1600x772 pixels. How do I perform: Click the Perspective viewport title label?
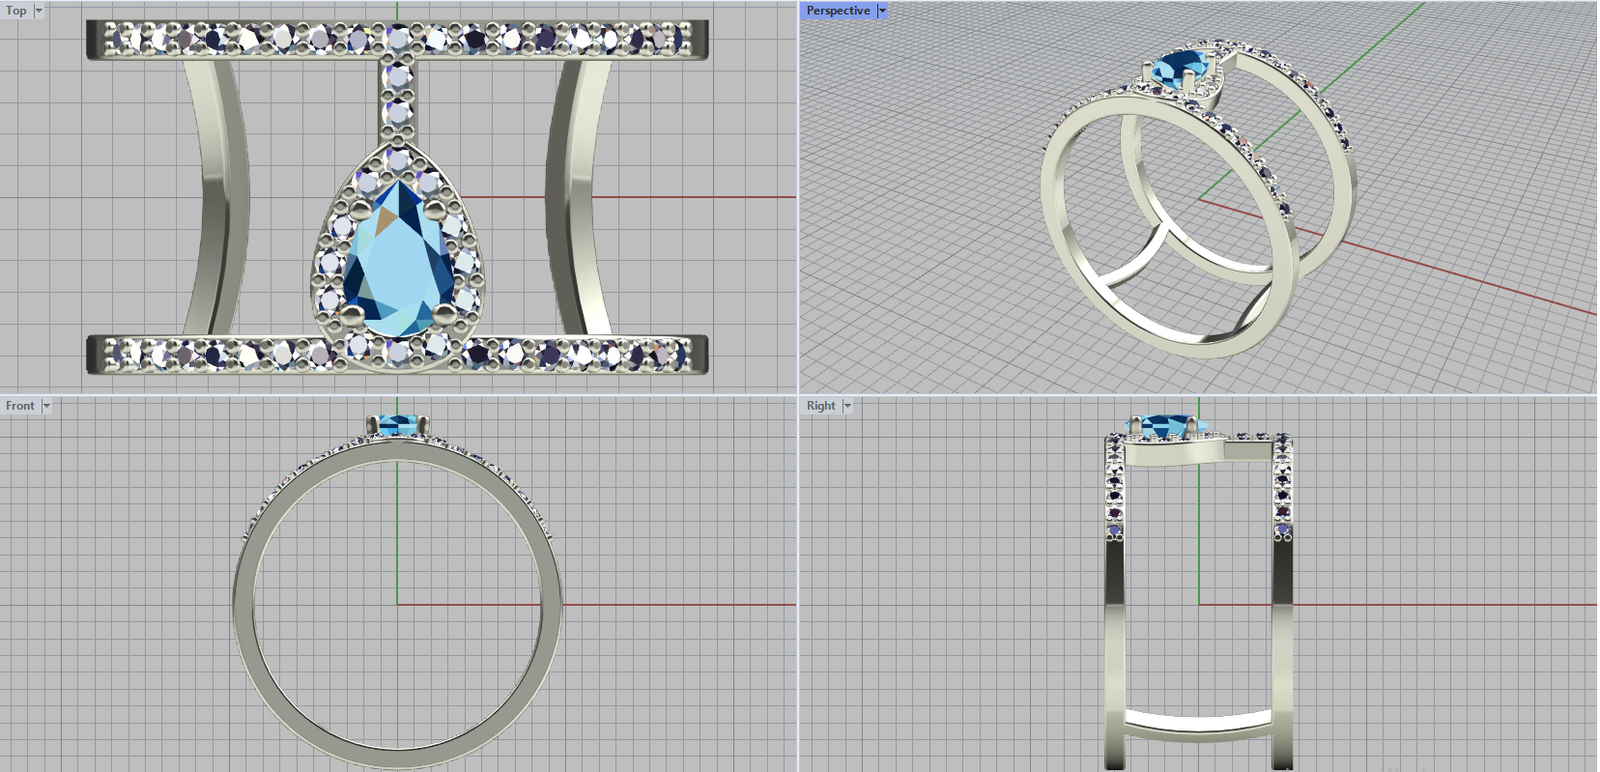tap(838, 11)
